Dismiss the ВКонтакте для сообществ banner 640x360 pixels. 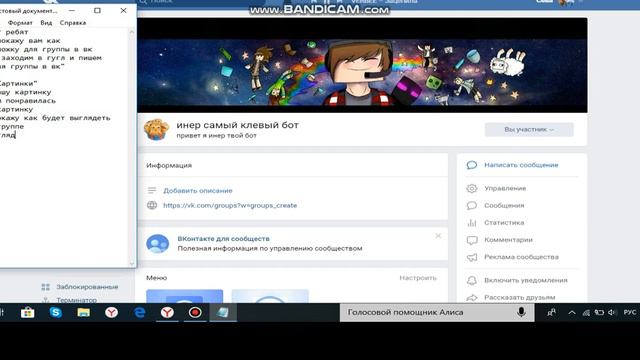pos(438,236)
